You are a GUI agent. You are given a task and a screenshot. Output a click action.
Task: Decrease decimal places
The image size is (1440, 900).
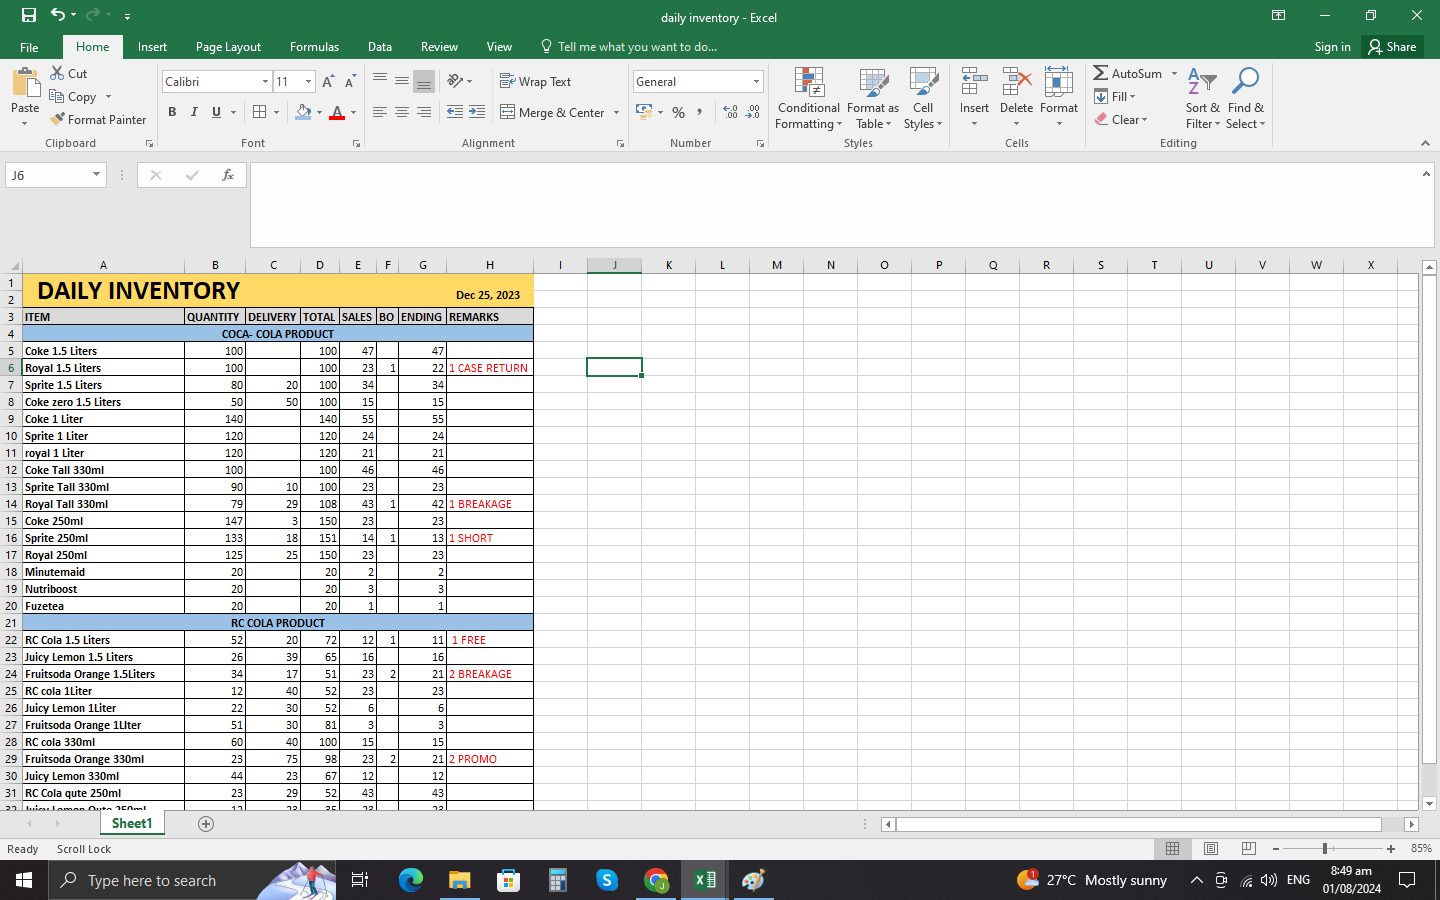click(753, 112)
